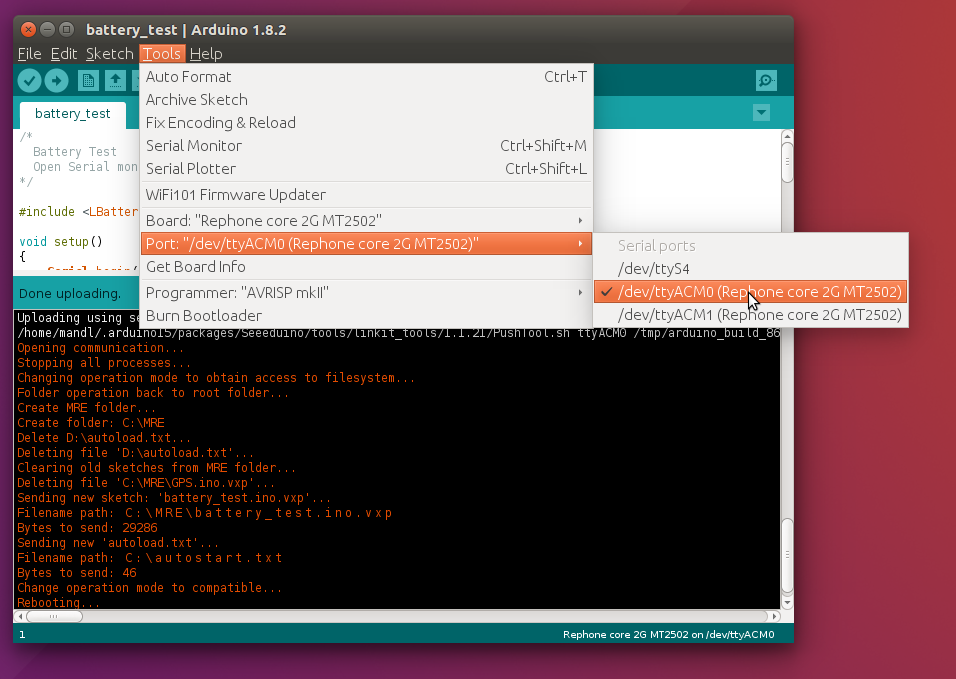
Task: Select Archive Sketch menu entry
Action: [366, 100]
